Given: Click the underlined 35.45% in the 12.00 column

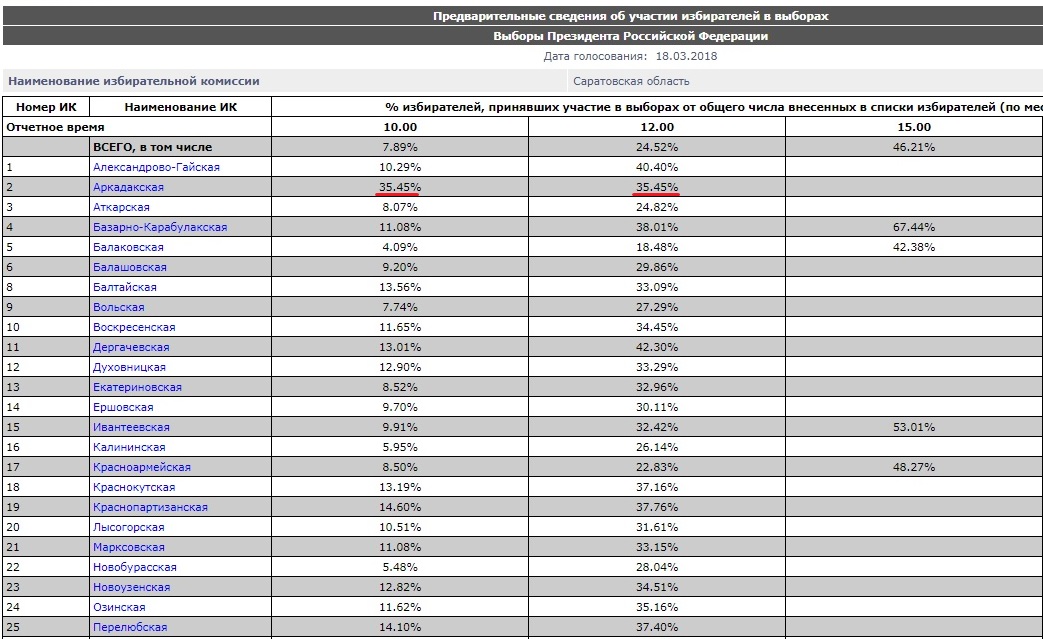Looking at the screenshot, I should click(x=657, y=187).
